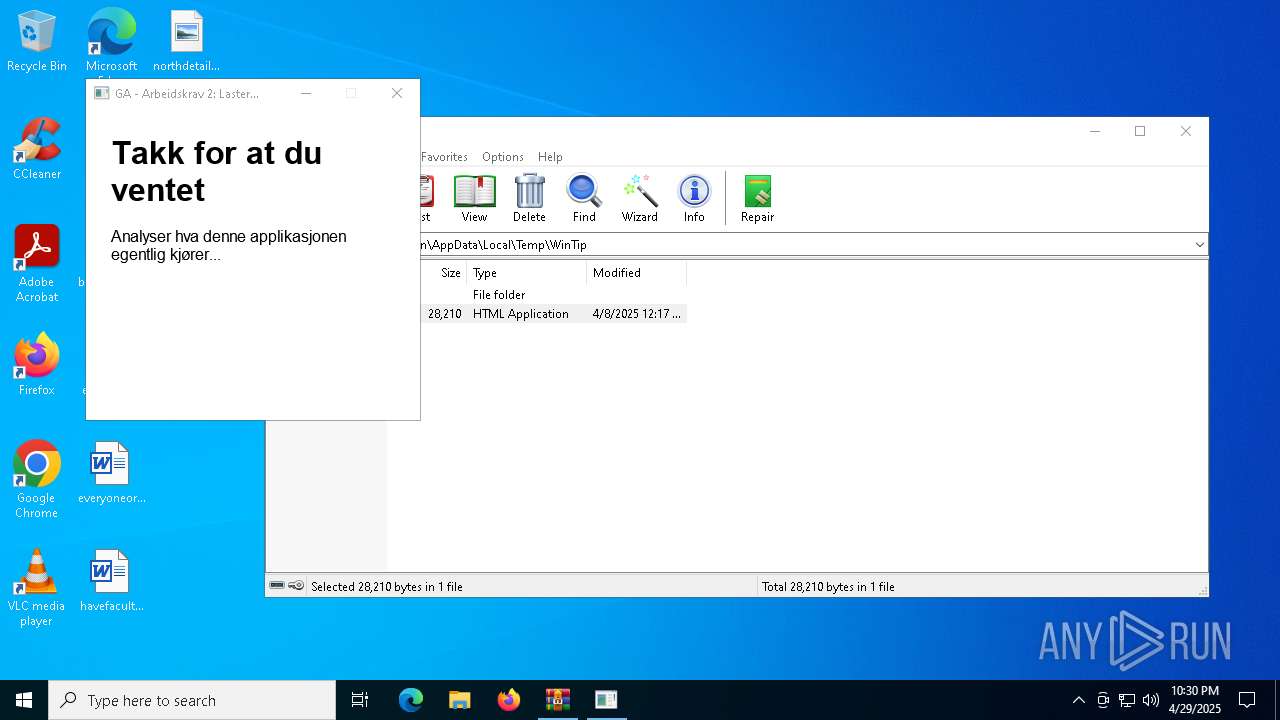1280x720 pixels.
Task: Open the Windows Start menu
Action: coord(24,700)
